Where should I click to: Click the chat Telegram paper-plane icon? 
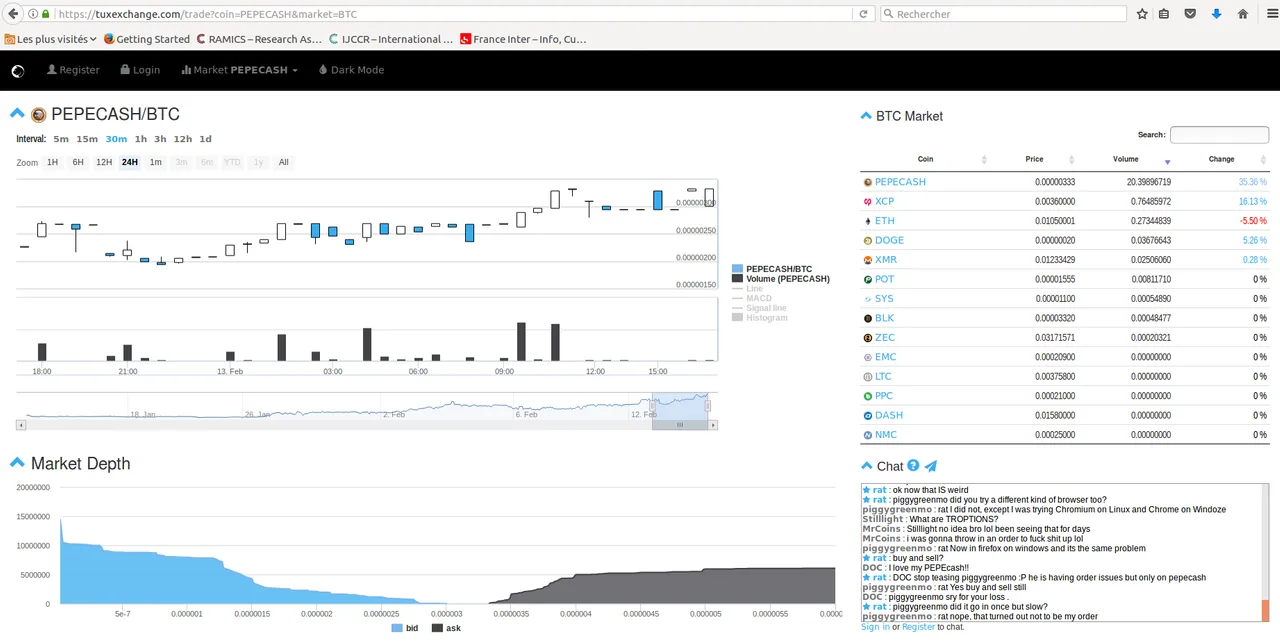point(931,466)
